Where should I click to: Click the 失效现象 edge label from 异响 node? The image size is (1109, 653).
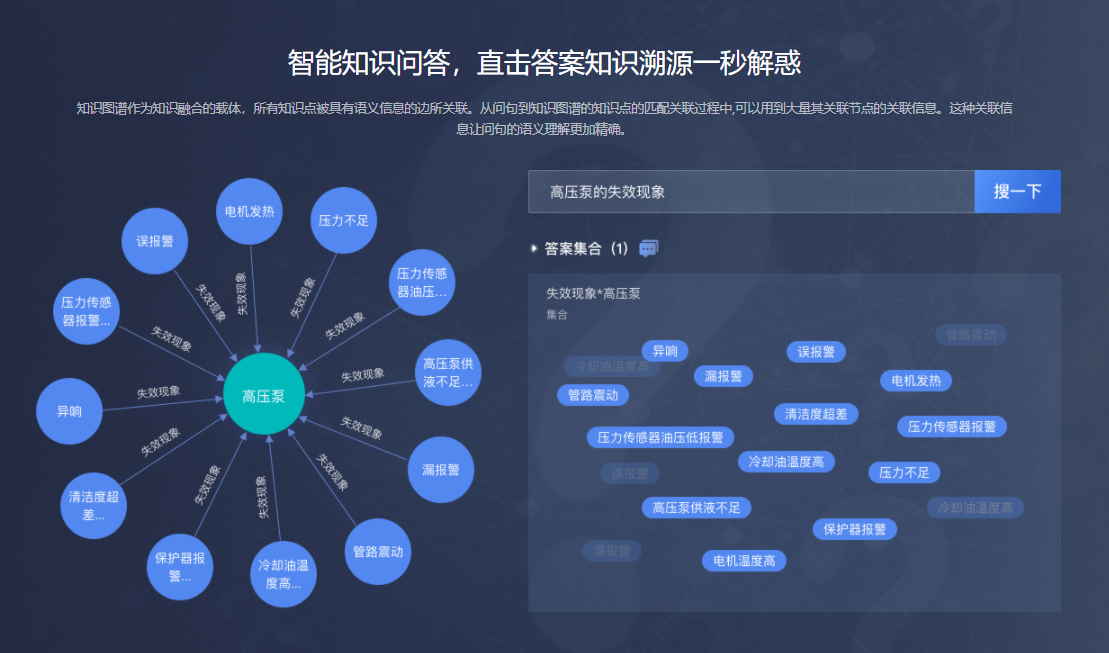pyautogui.click(x=158, y=392)
